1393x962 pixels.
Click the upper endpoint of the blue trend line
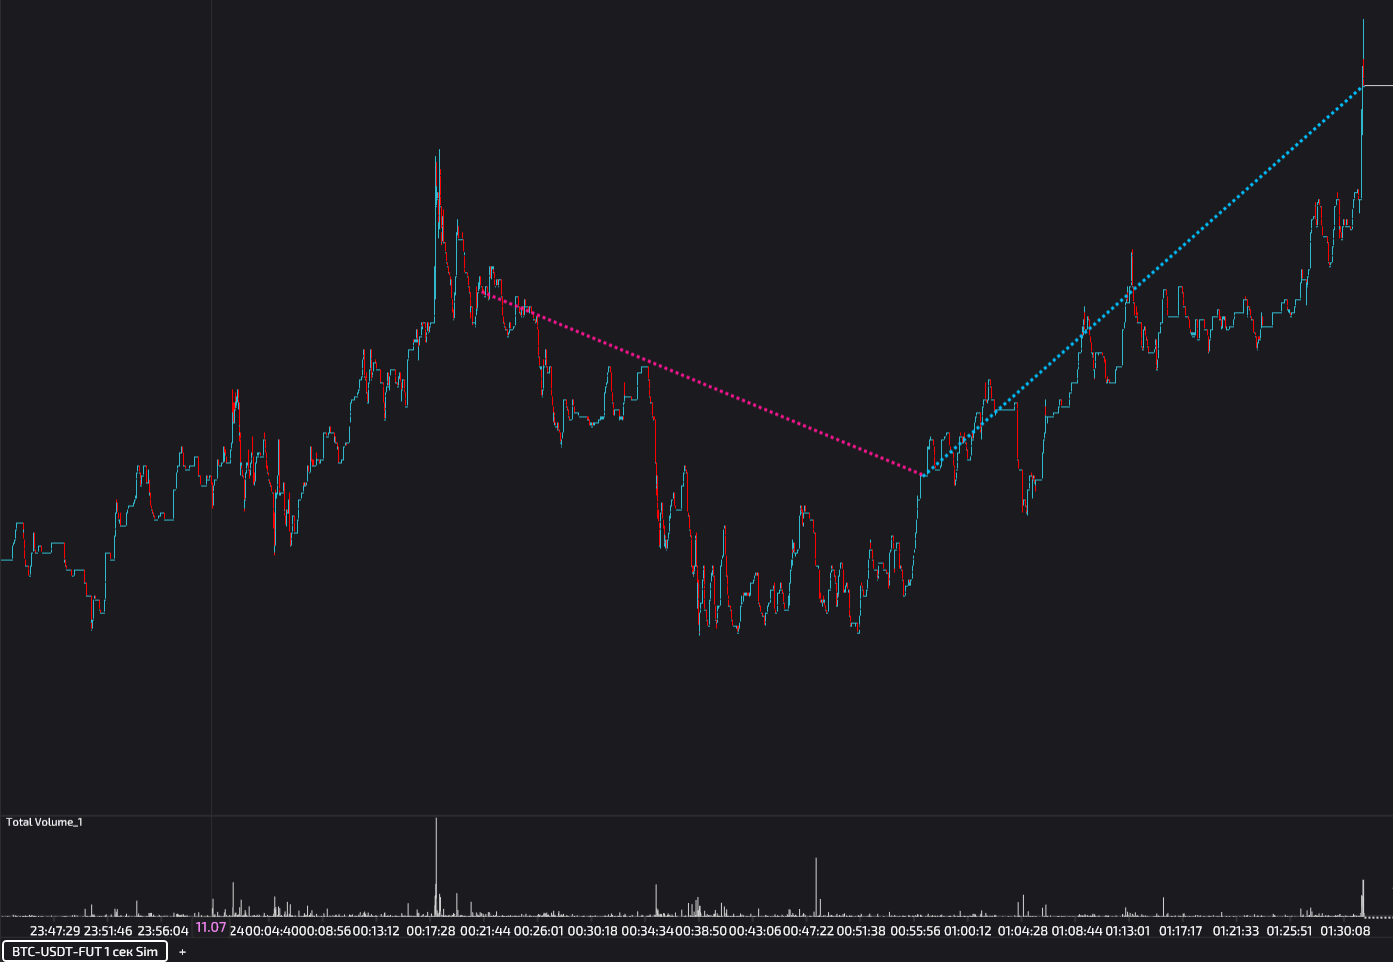(1362, 87)
